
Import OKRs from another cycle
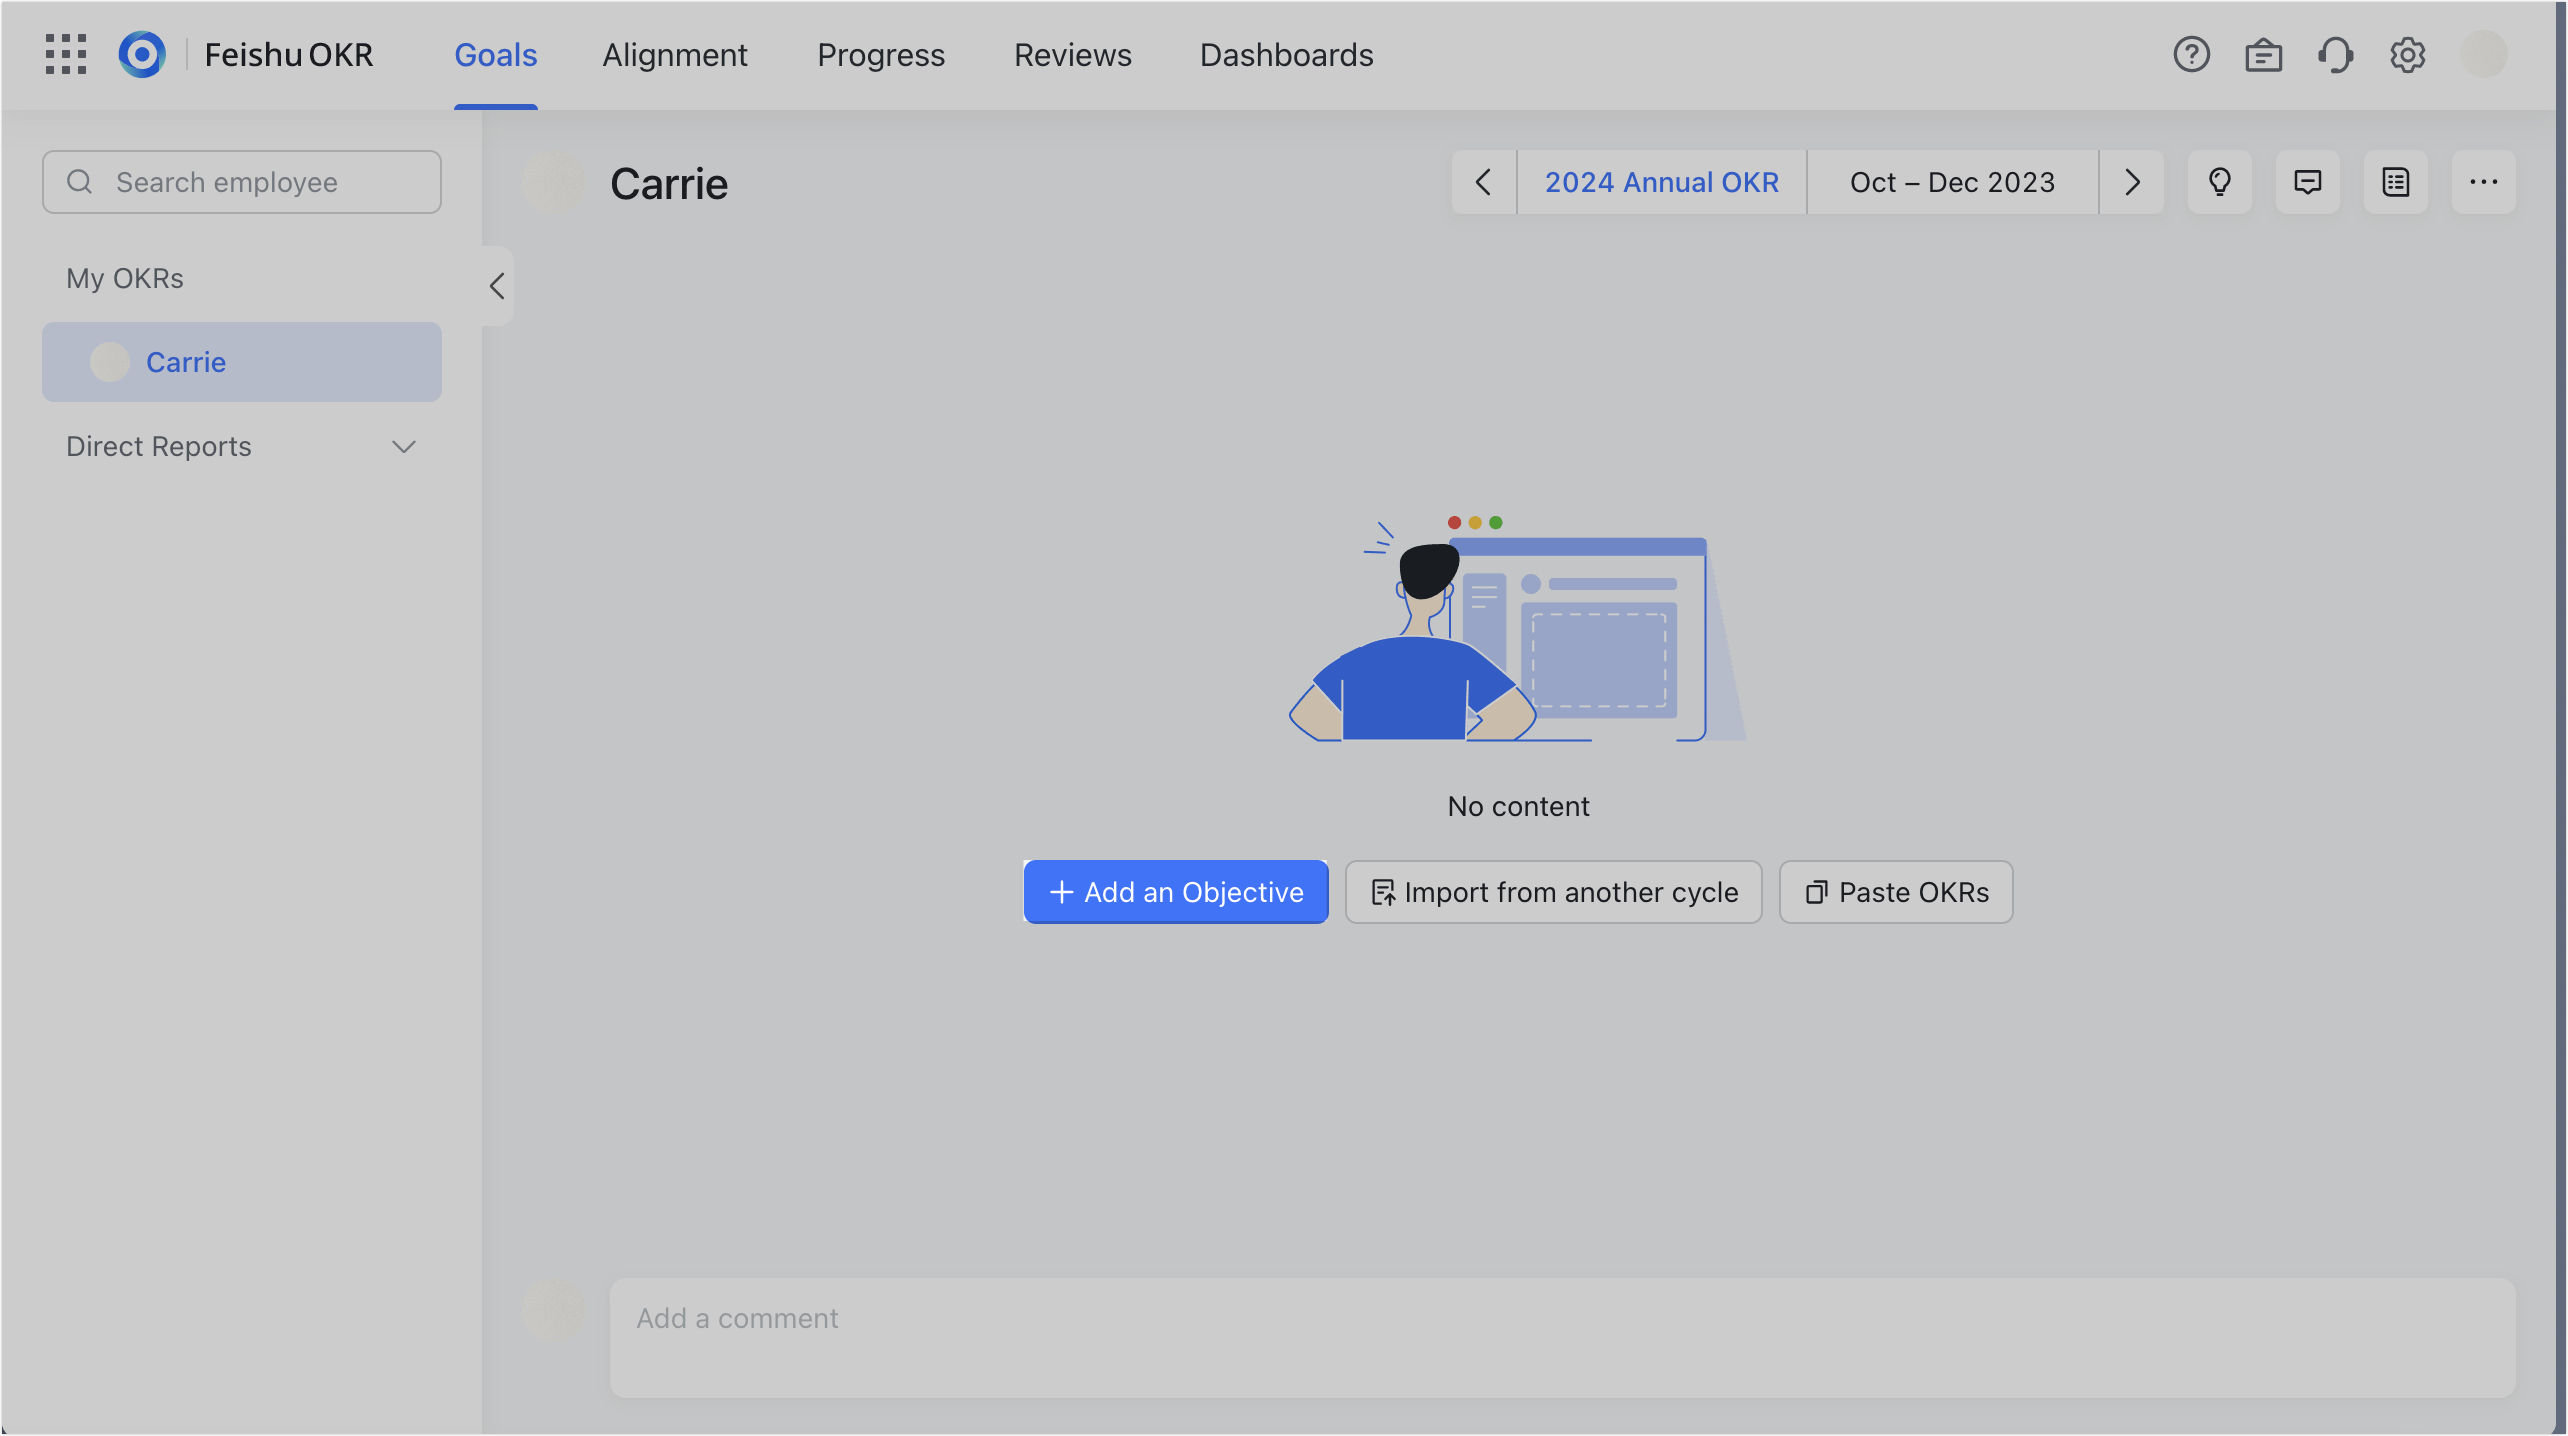coord(1553,892)
